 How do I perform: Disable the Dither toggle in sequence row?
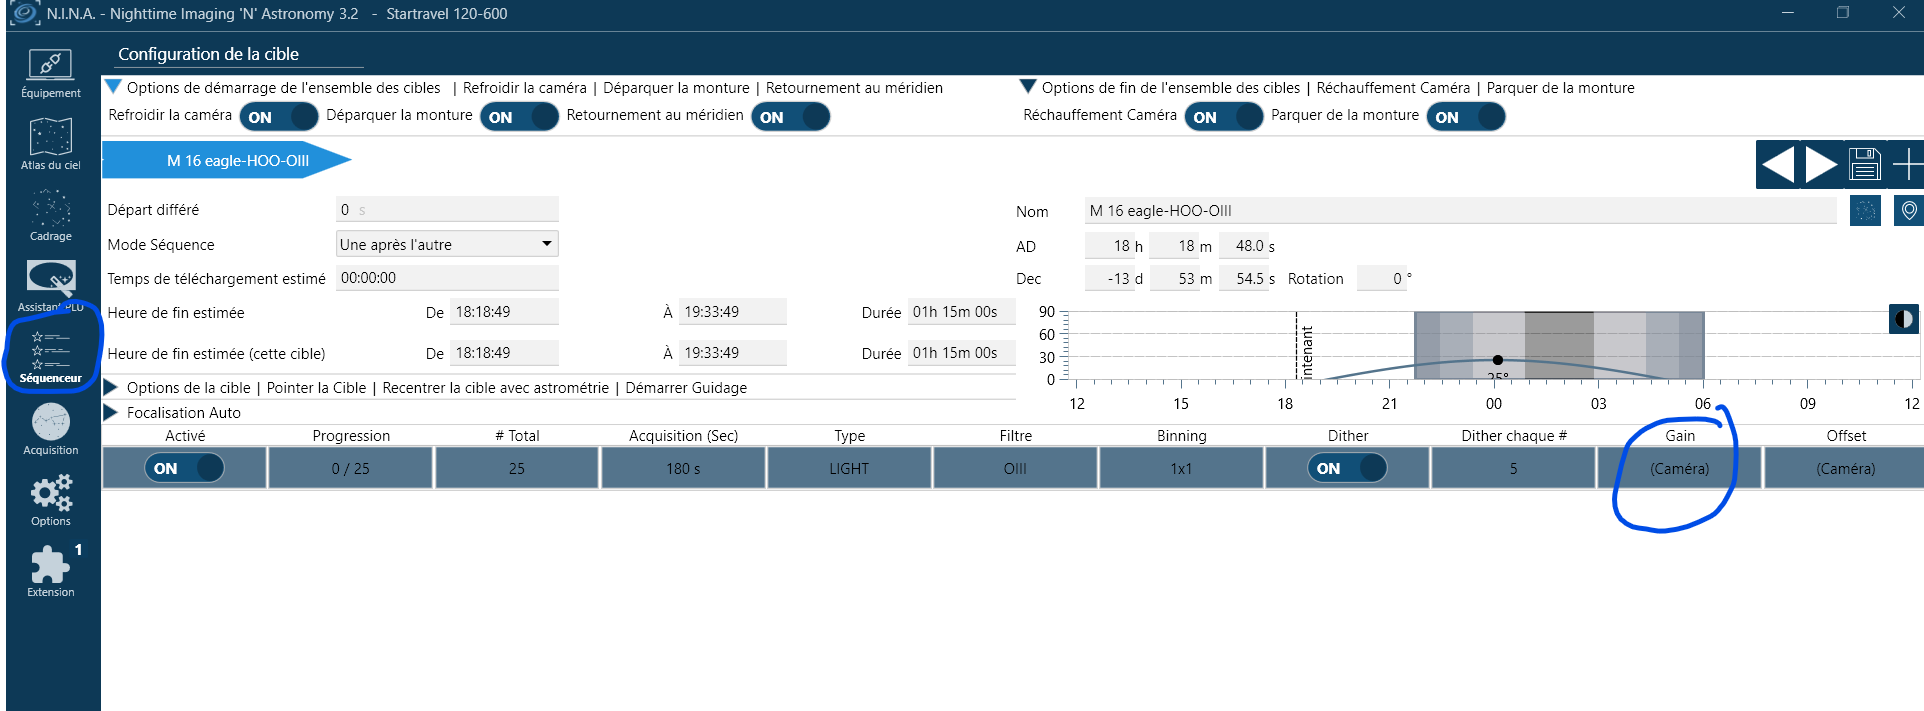(1347, 468)
